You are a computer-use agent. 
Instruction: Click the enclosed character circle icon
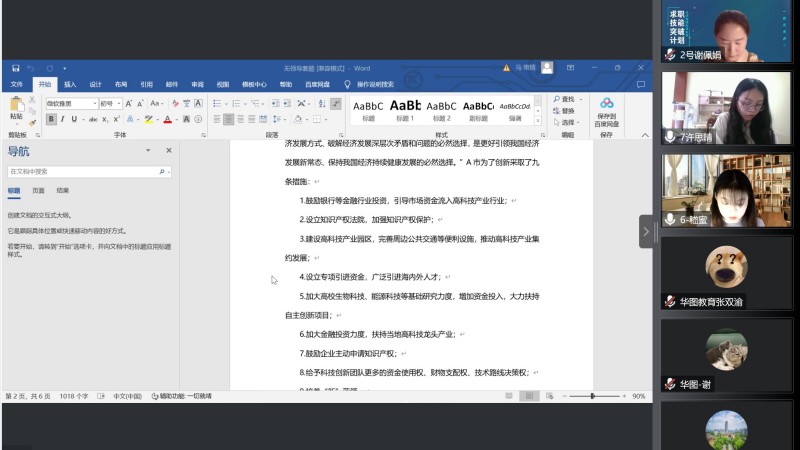pos(198,119)
